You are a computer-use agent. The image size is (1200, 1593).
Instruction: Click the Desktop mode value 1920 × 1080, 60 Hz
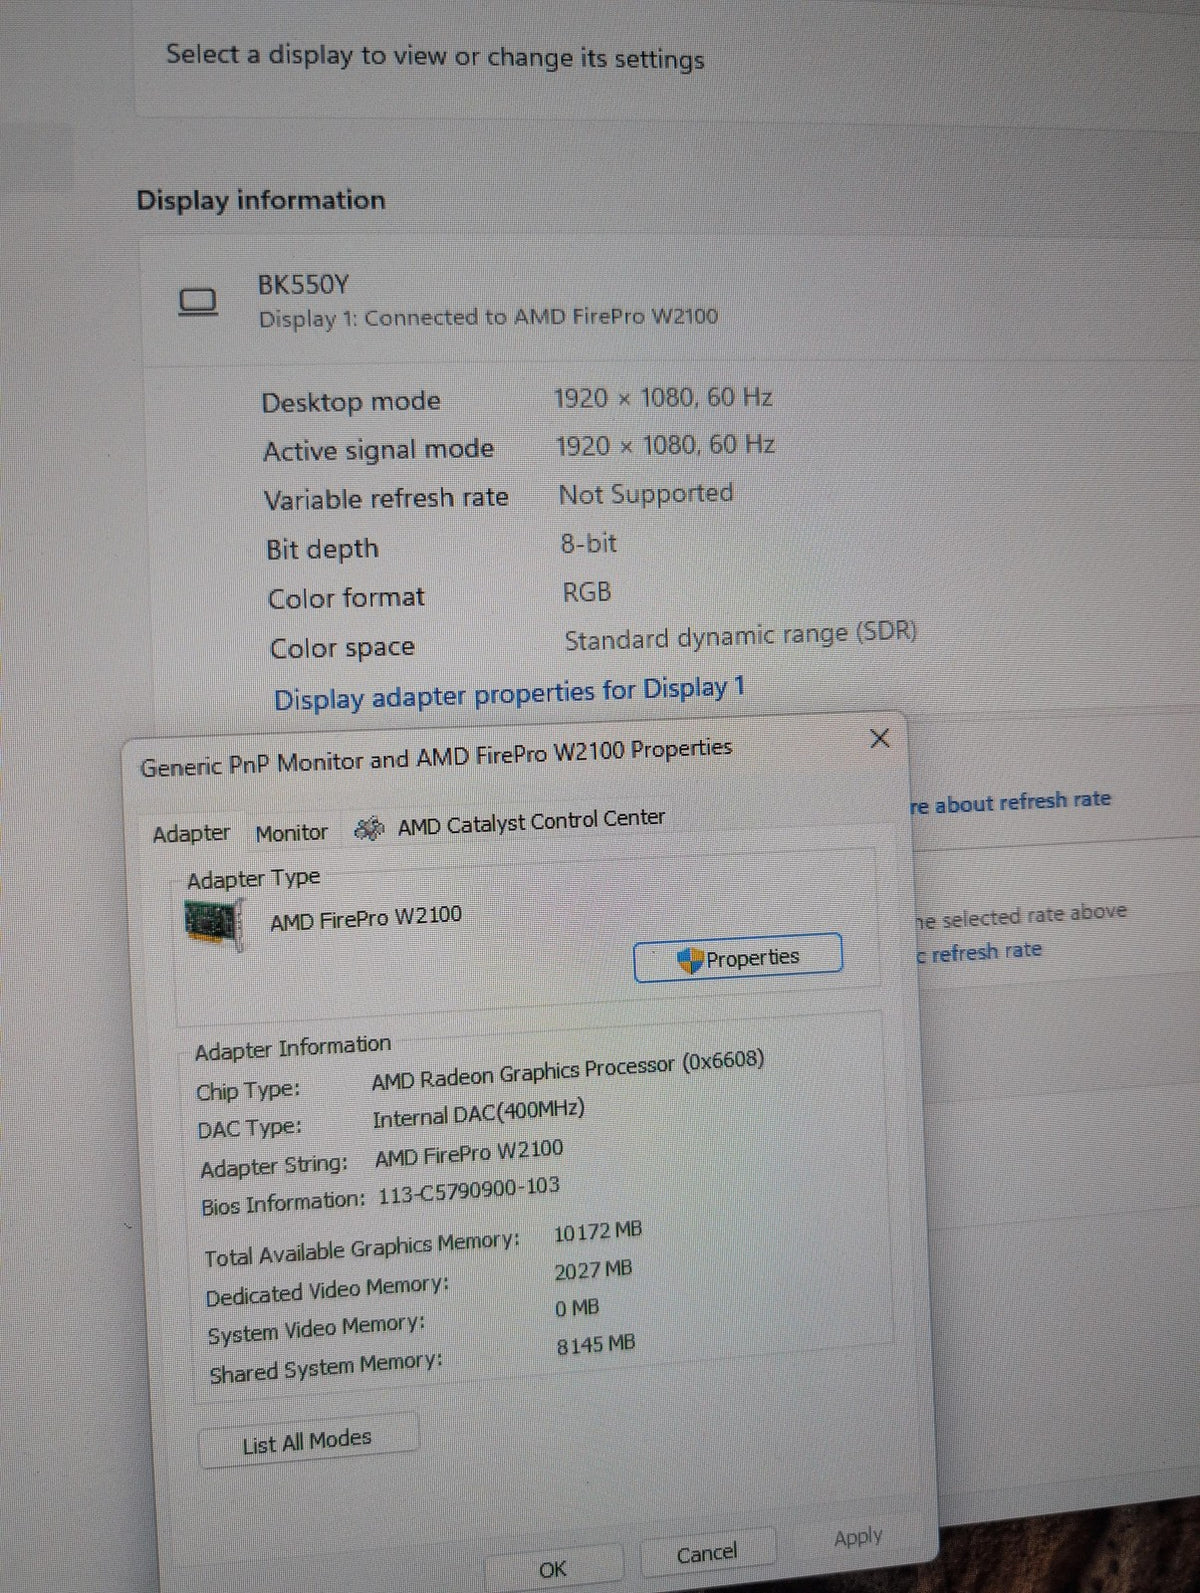click(663, 398)
